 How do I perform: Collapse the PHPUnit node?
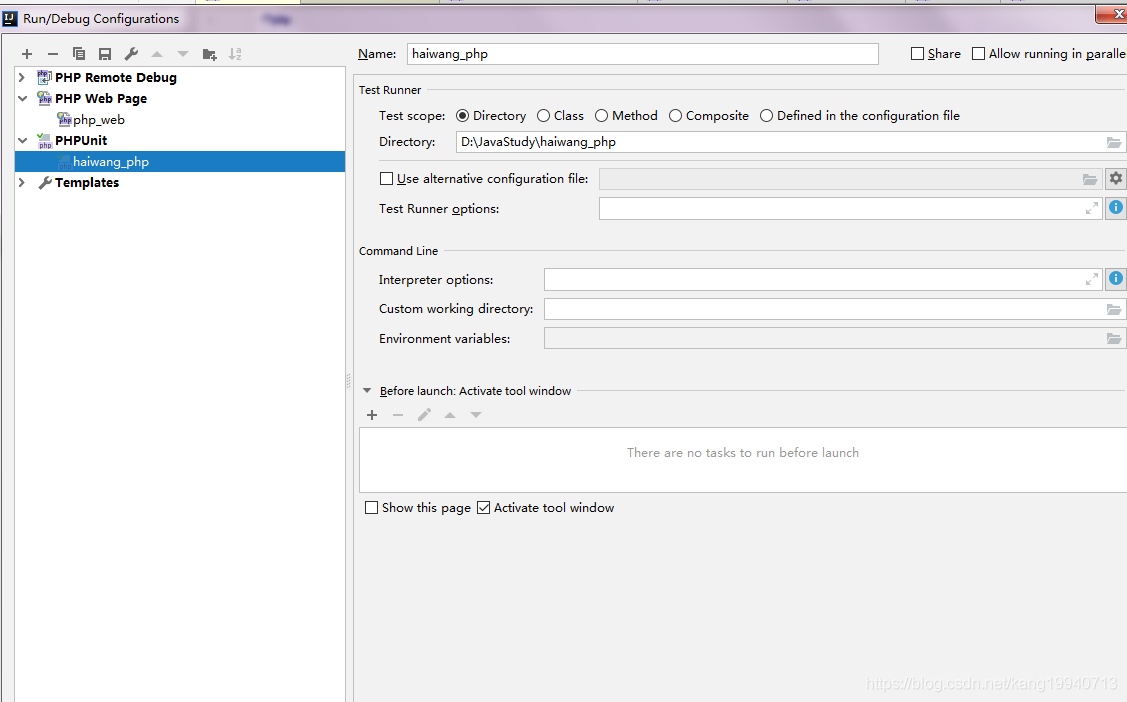[22, 141]
